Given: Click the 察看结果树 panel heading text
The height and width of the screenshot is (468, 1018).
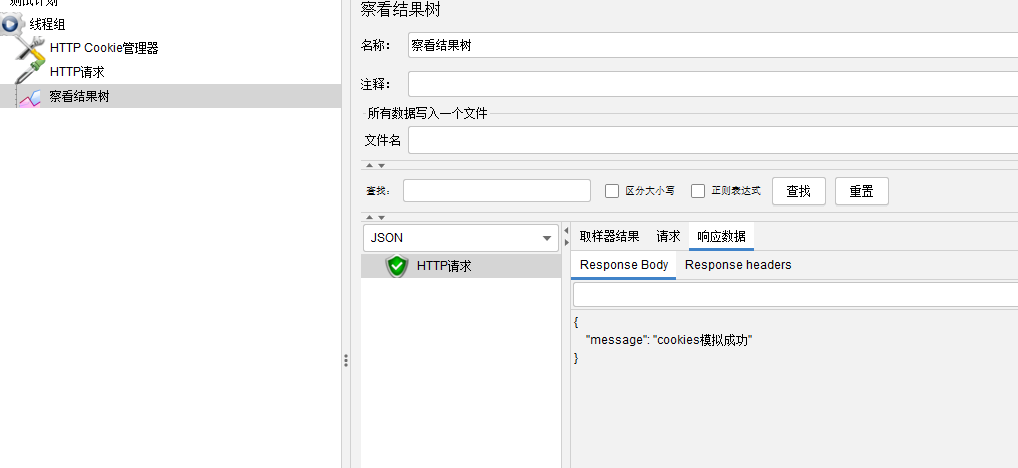Looking at the screenshot, I should pyautogui.click(x=401, y=10).
